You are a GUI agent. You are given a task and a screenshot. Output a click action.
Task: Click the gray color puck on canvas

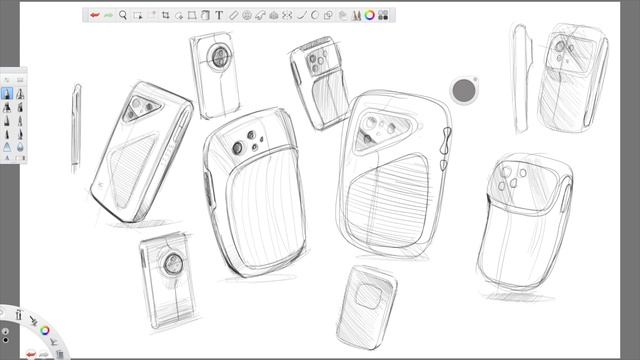tap(464, 90)
